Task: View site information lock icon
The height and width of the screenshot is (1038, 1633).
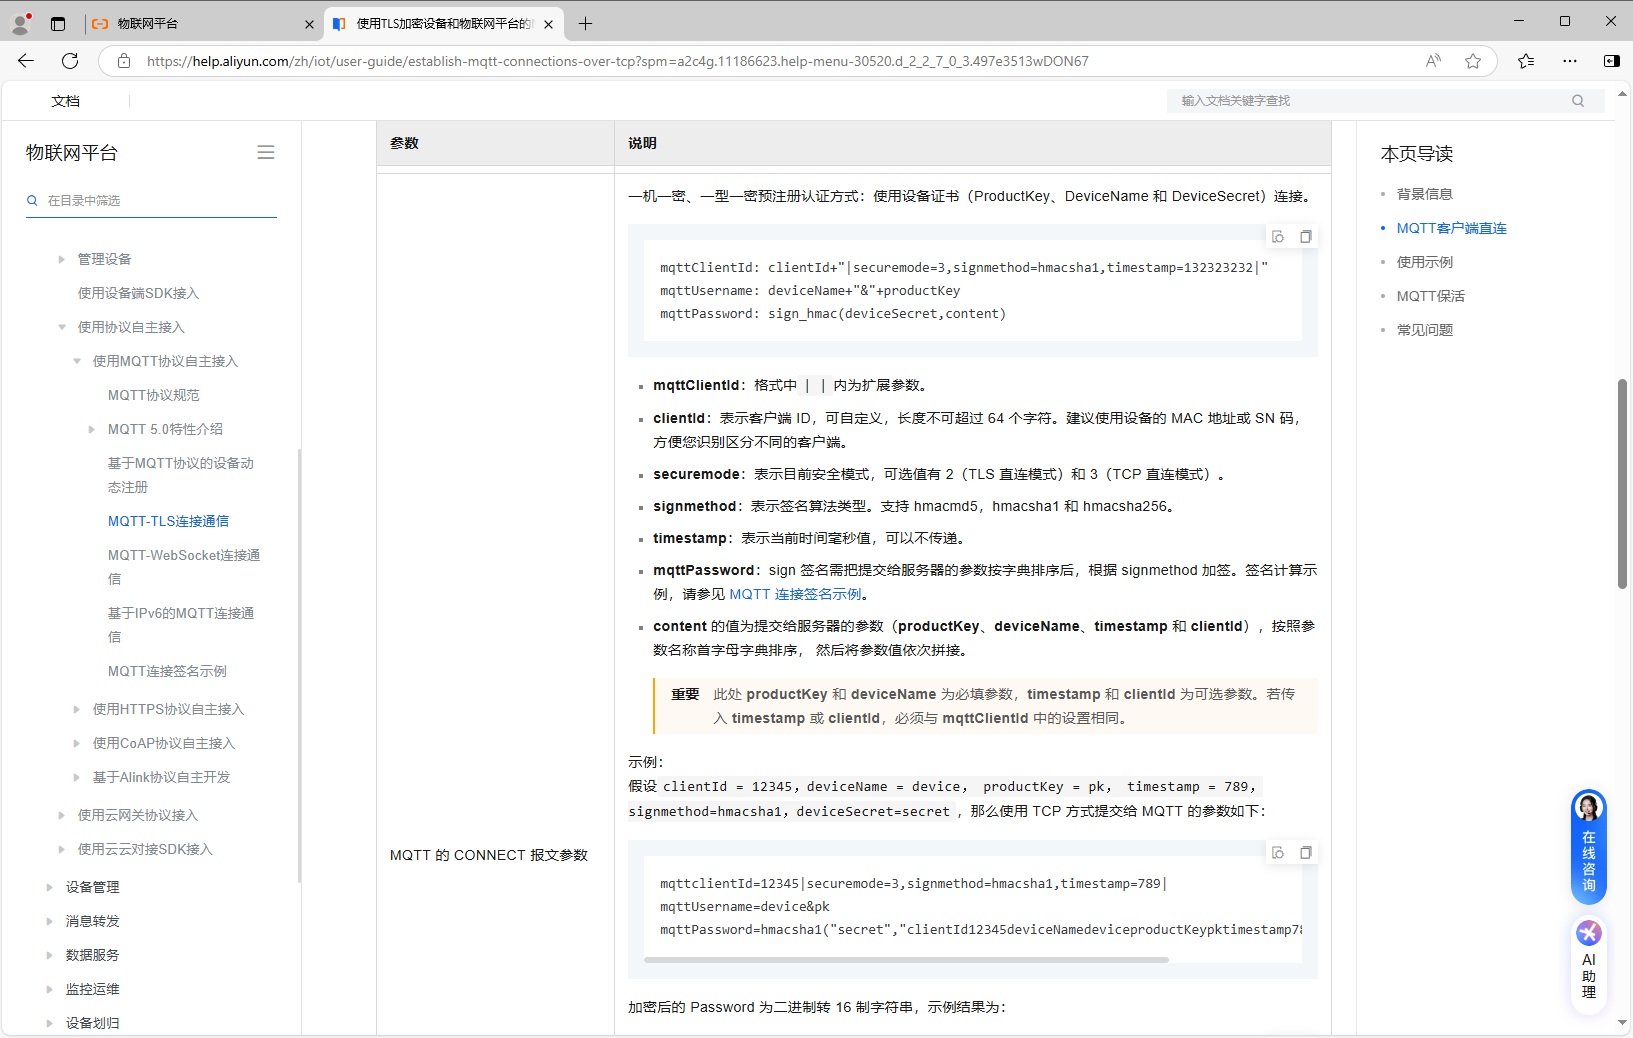Action: click(124, 61)
